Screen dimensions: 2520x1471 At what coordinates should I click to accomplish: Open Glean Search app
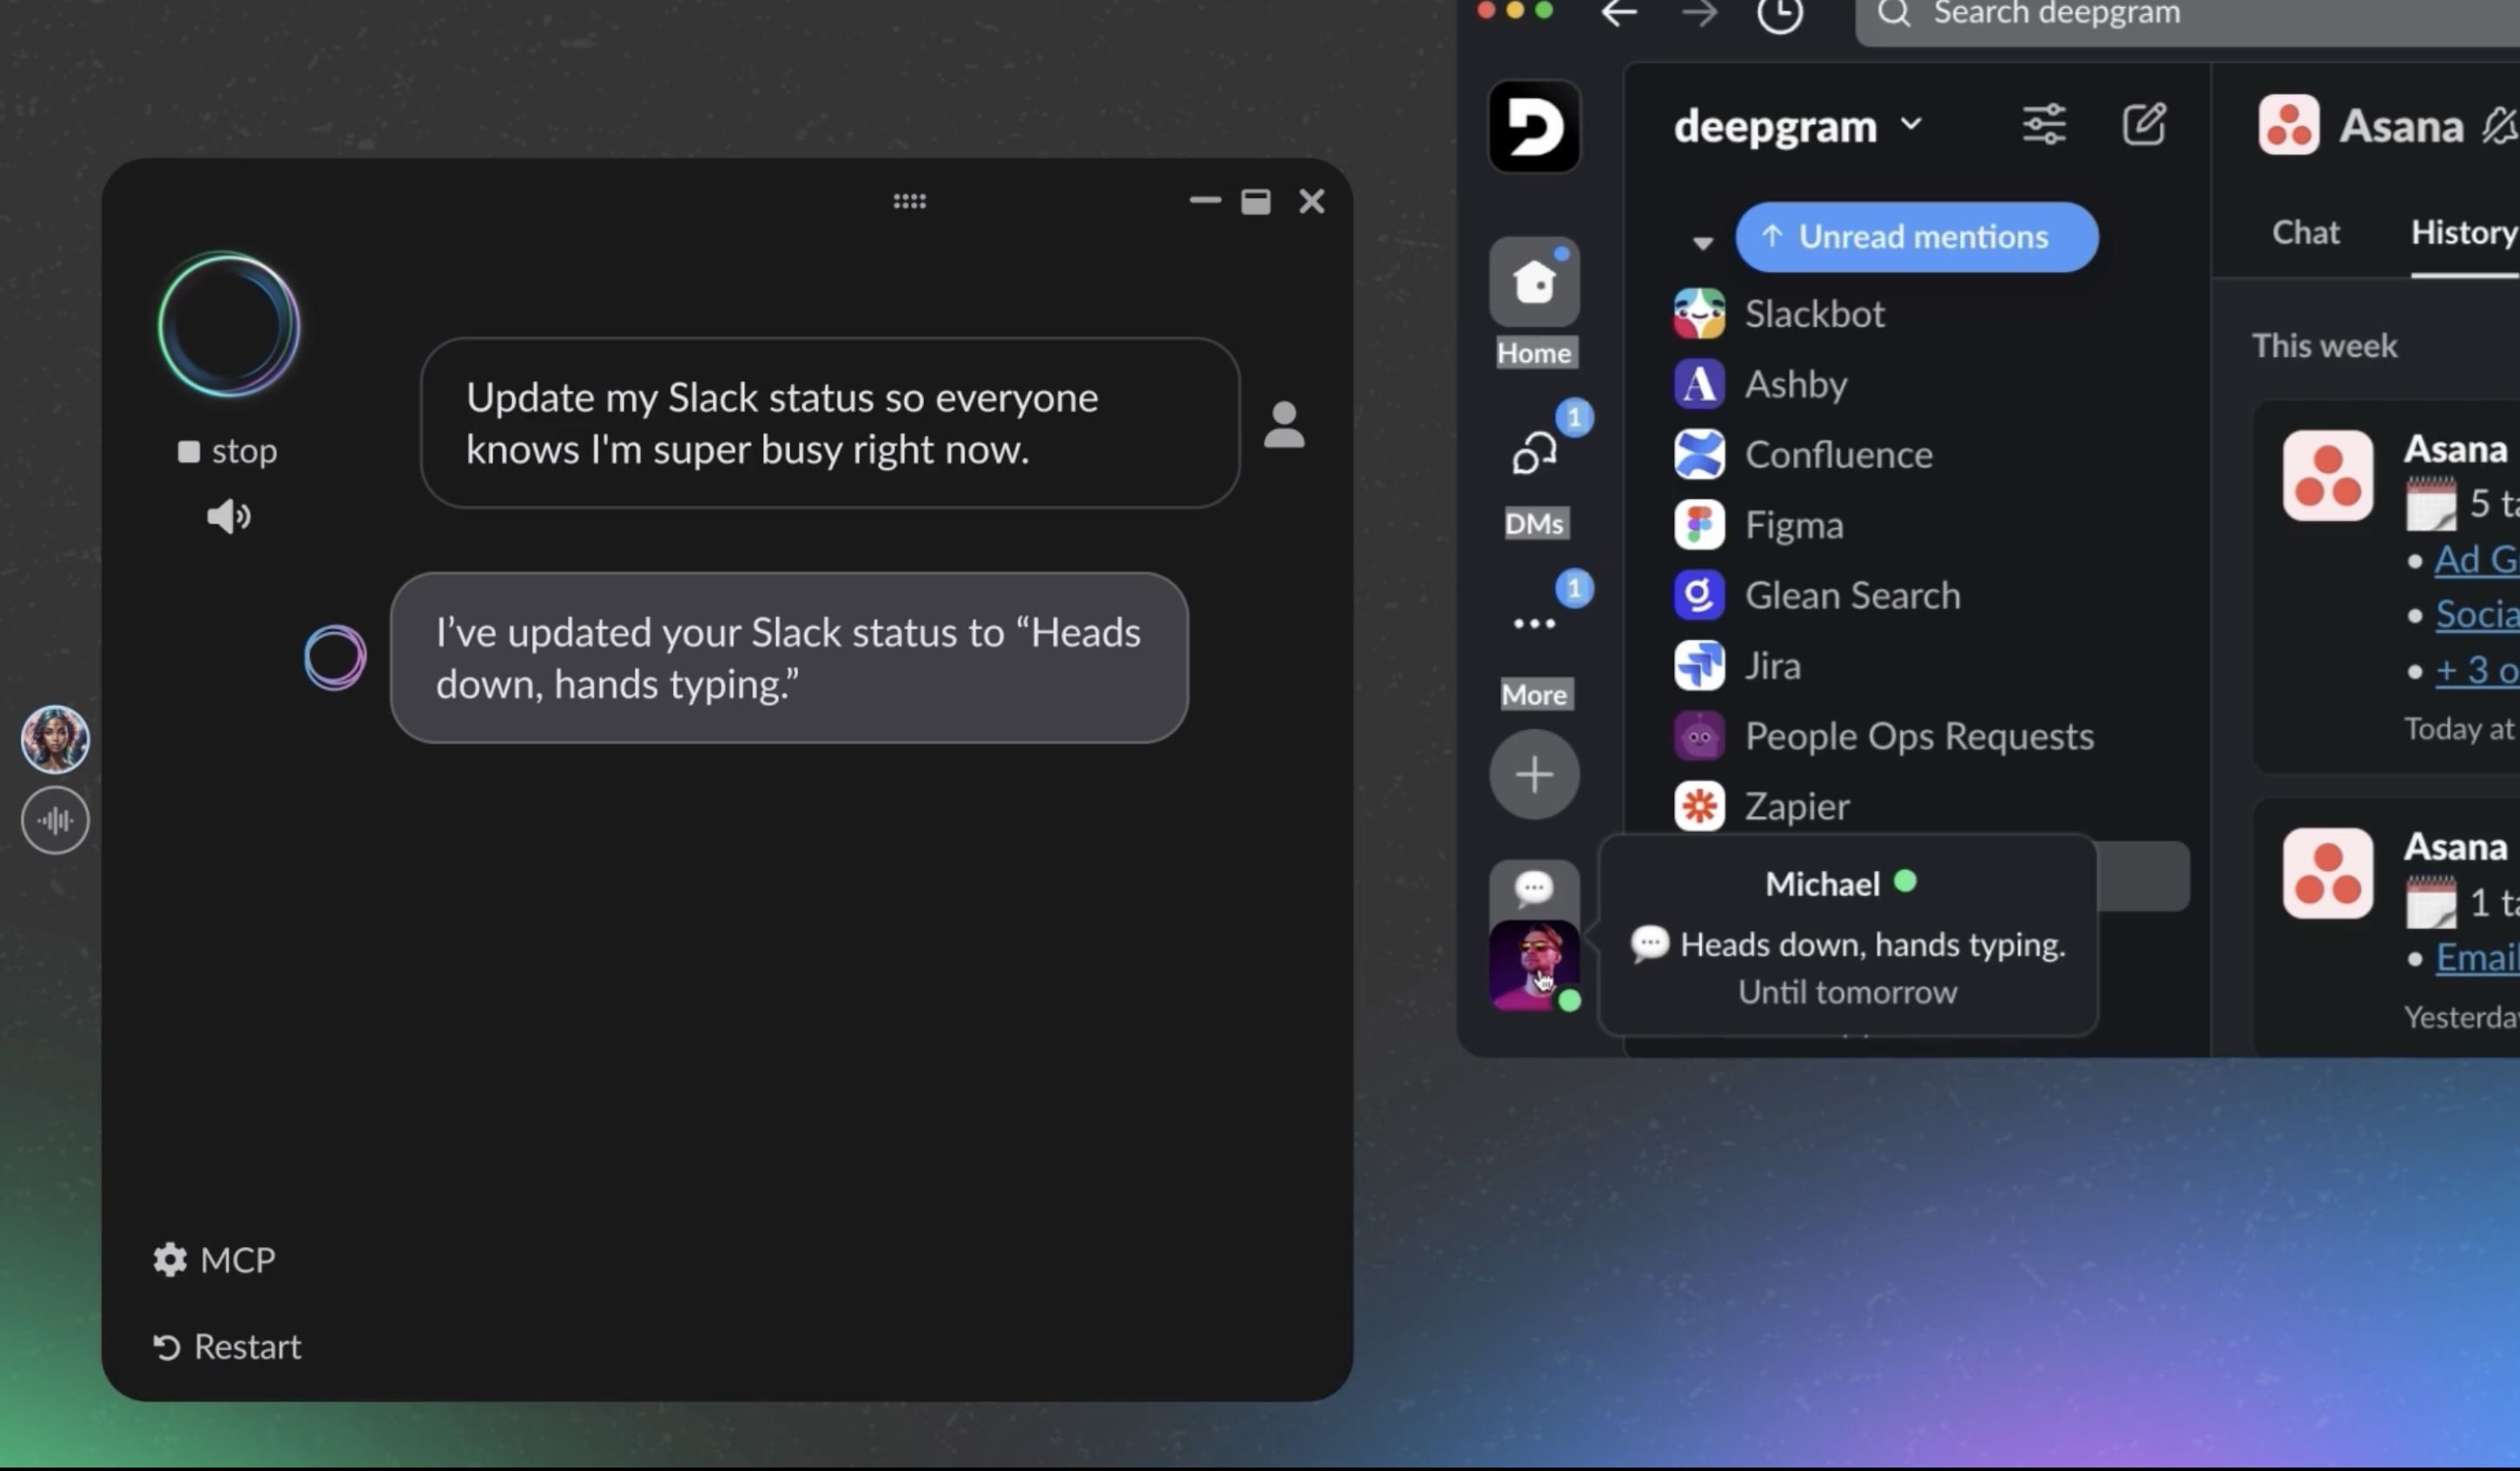click(x=1818, y=596)
